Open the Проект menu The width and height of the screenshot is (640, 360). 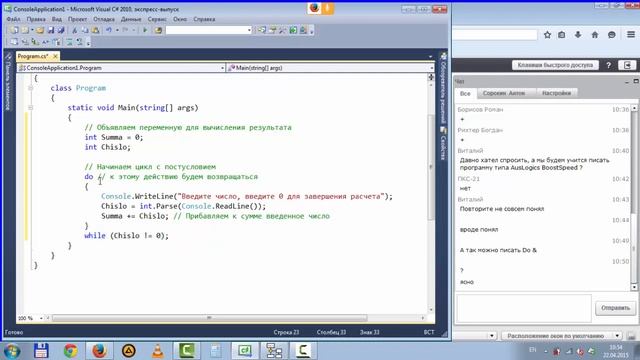click(77, 19)
